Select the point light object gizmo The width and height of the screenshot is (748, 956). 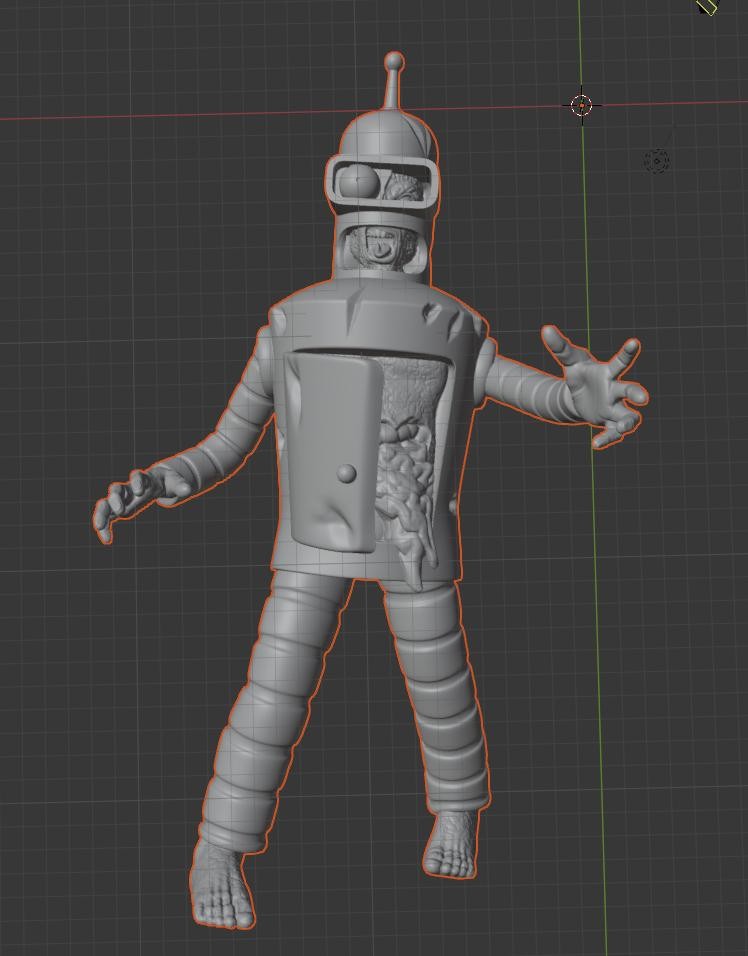(x=657, y=162)
